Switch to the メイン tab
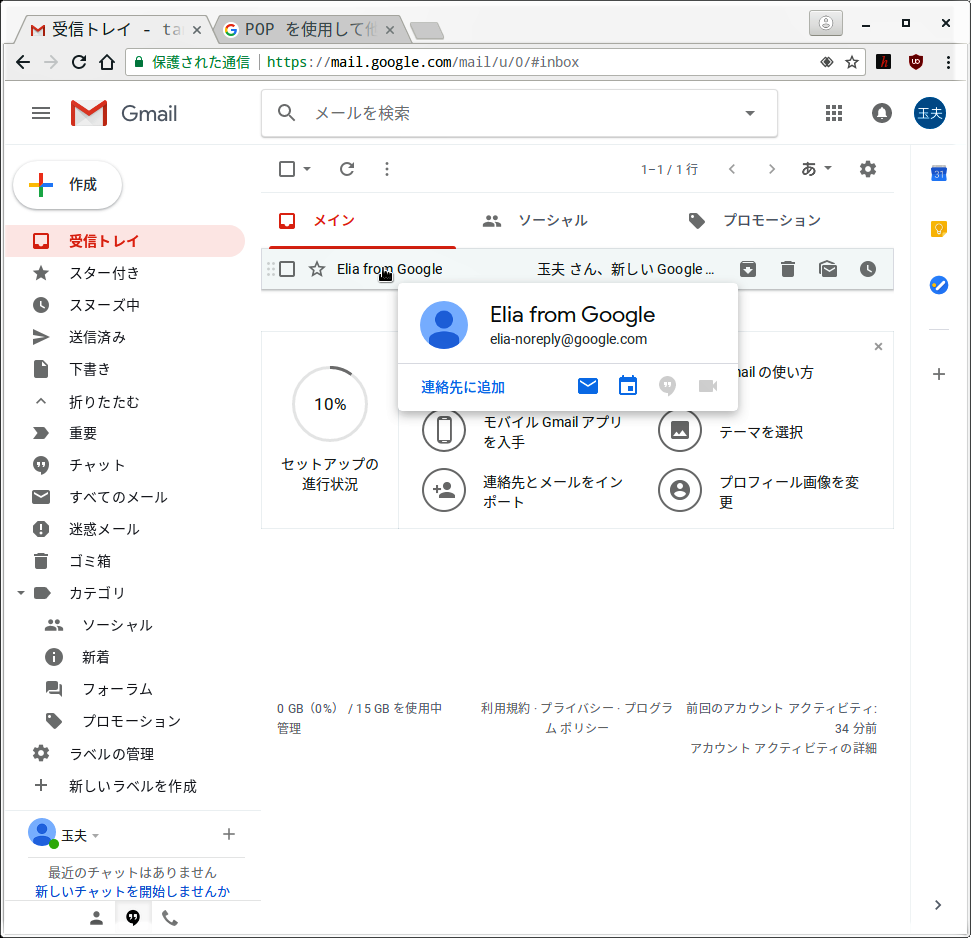Screen dimensions: 971x938 point(362,220)
